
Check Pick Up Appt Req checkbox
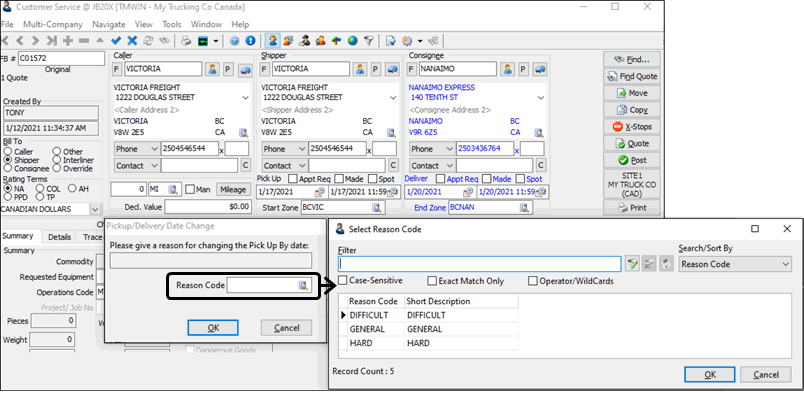click(293, 179)
